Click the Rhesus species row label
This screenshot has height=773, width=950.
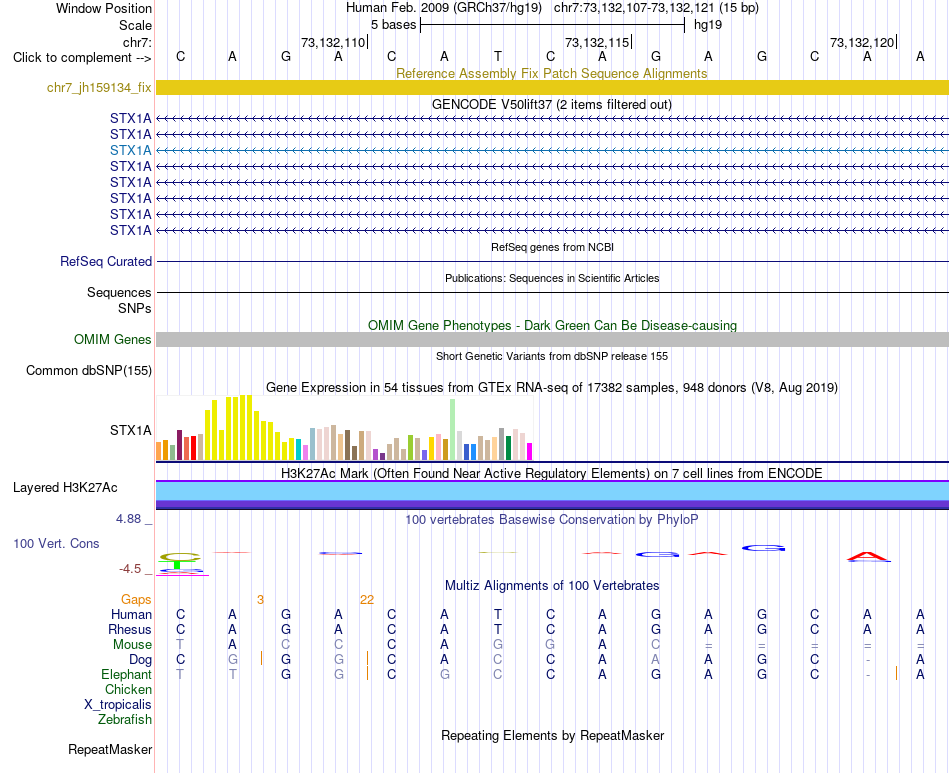(x=130, y=629)
